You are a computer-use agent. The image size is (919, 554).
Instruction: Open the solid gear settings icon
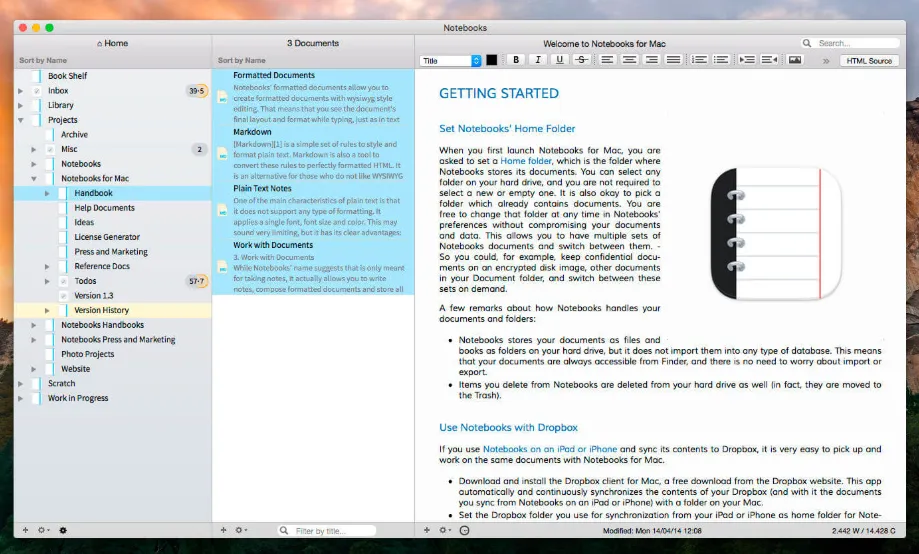point(63,530)
